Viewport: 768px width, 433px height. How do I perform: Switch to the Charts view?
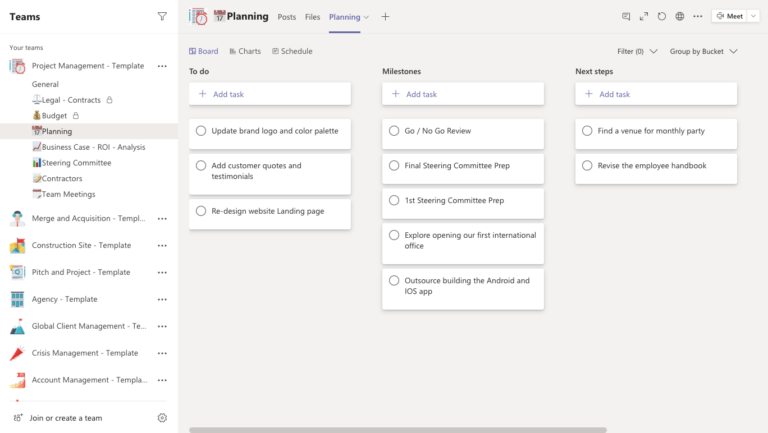(244, 51)
